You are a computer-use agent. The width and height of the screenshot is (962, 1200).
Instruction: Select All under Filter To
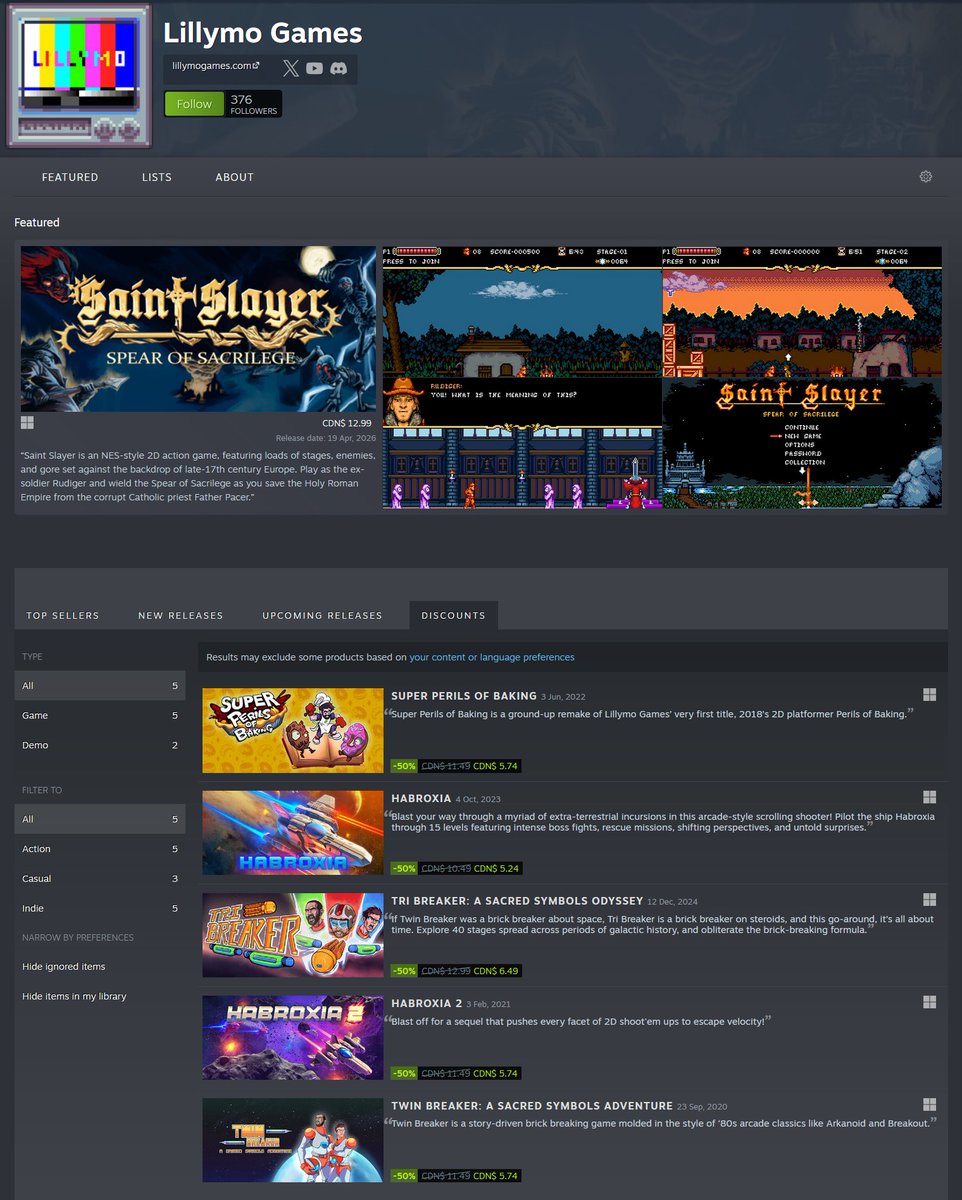(100, 819)
